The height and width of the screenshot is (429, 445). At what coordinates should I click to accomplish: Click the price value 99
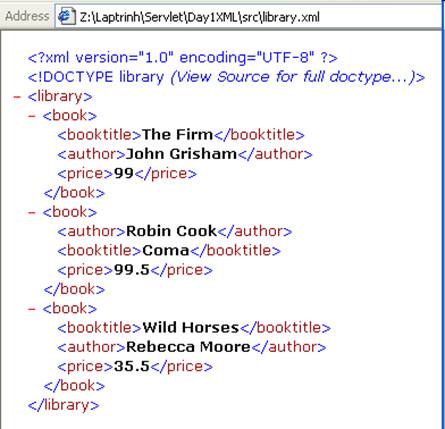point(124,173)
